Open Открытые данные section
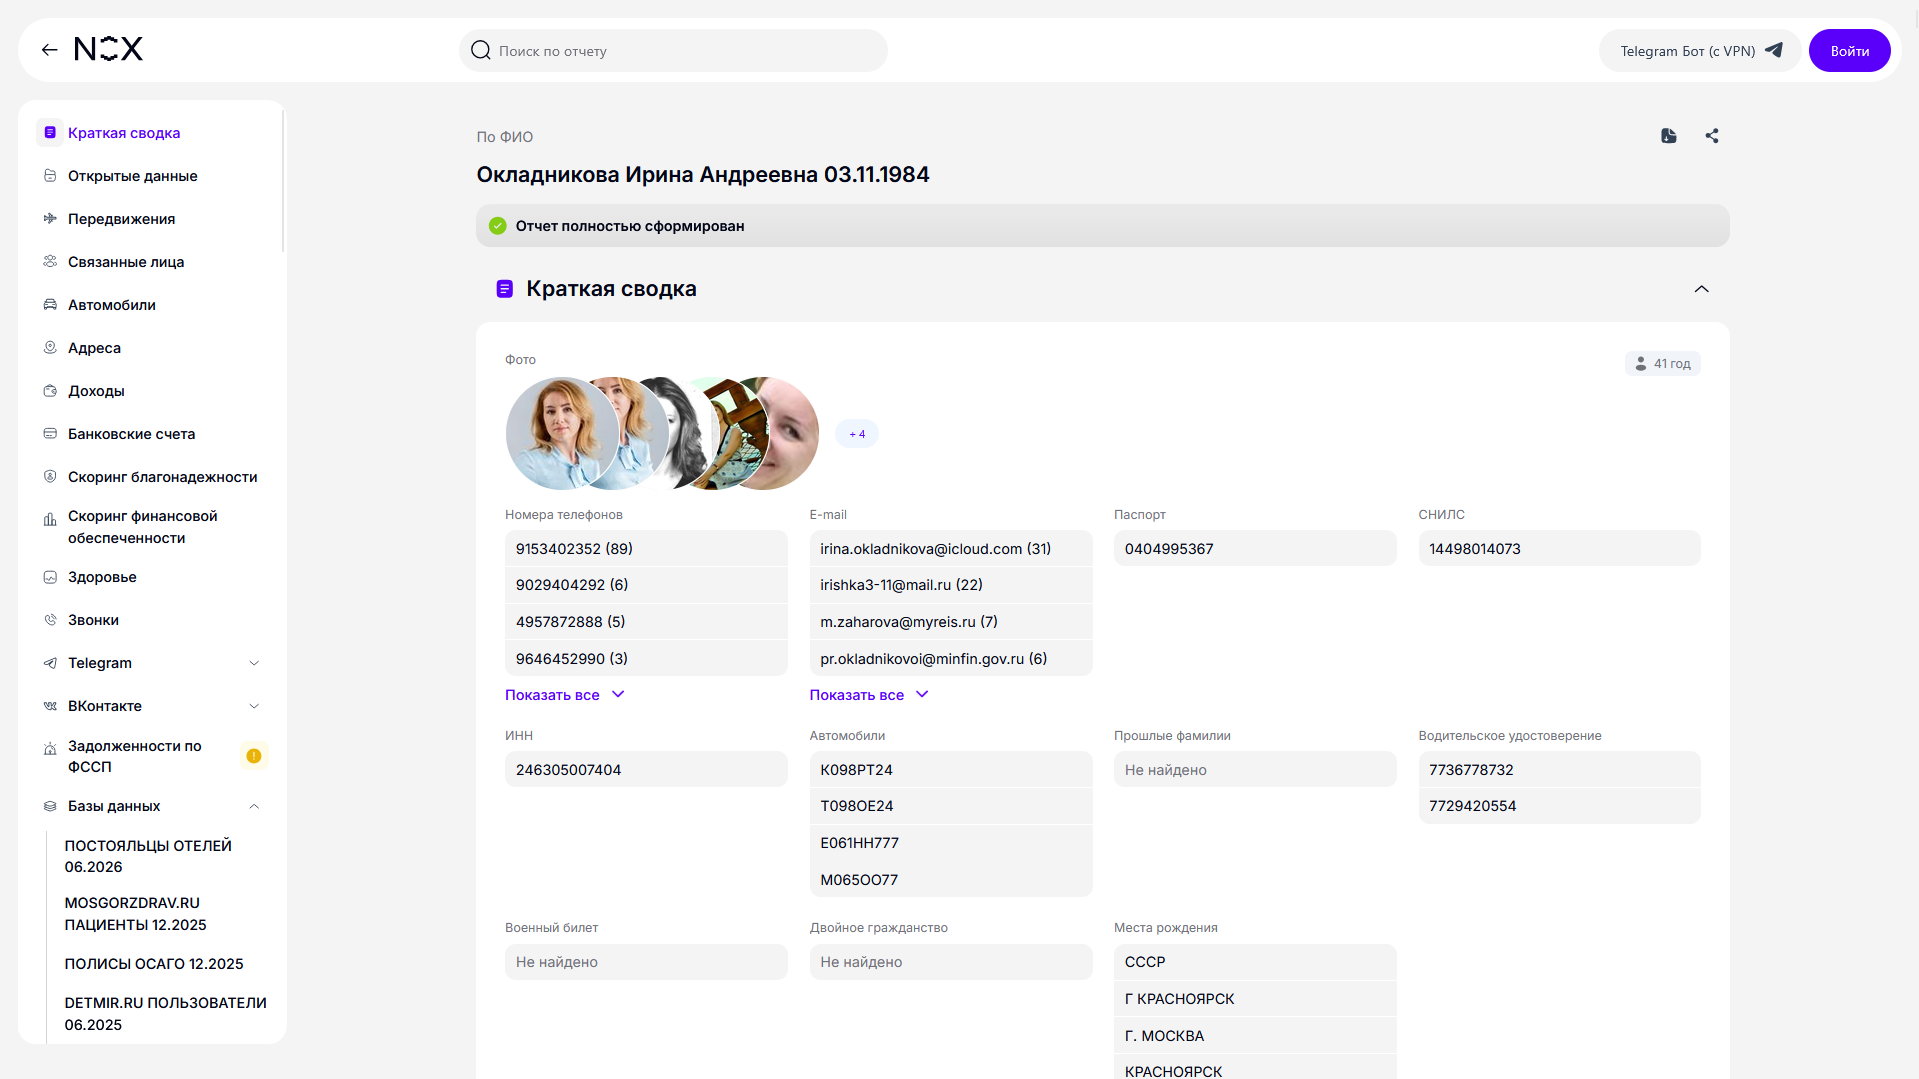1919x1079 pixels. [x=133, y=176]
